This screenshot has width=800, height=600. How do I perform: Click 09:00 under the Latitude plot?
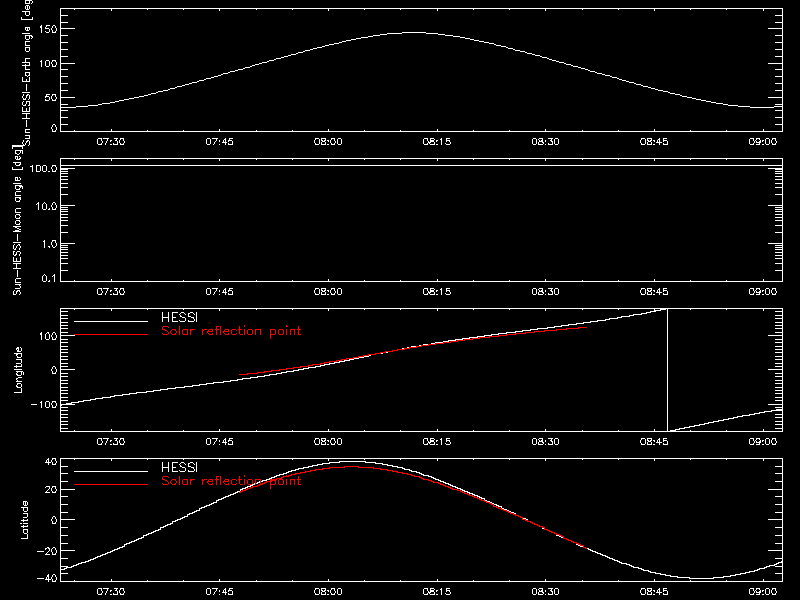(x=763, y=592)
